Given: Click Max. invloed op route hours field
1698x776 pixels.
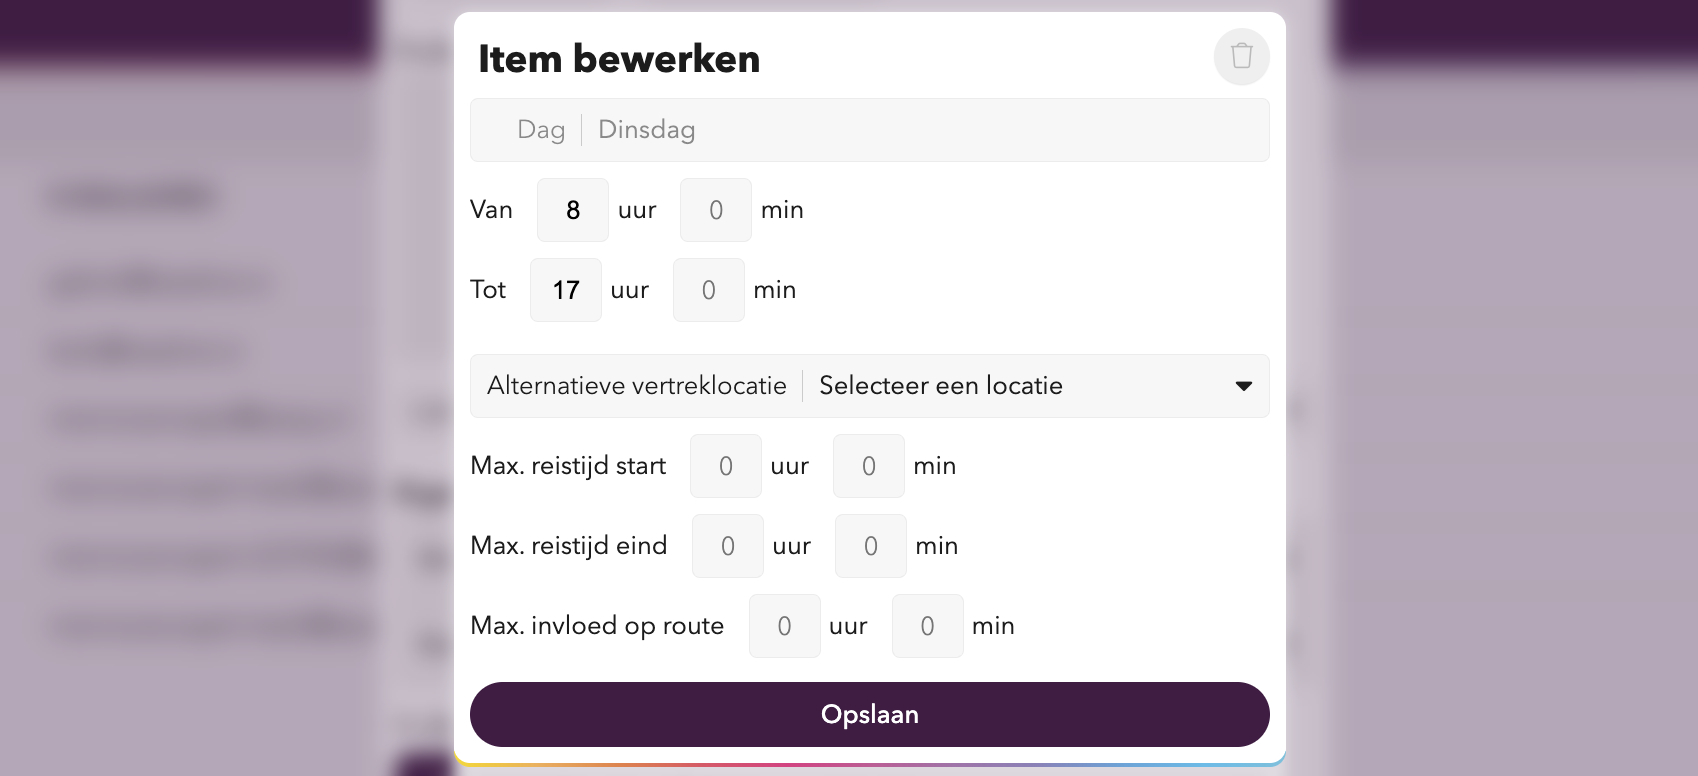Looking at the screenshot, I should [784, 626].
